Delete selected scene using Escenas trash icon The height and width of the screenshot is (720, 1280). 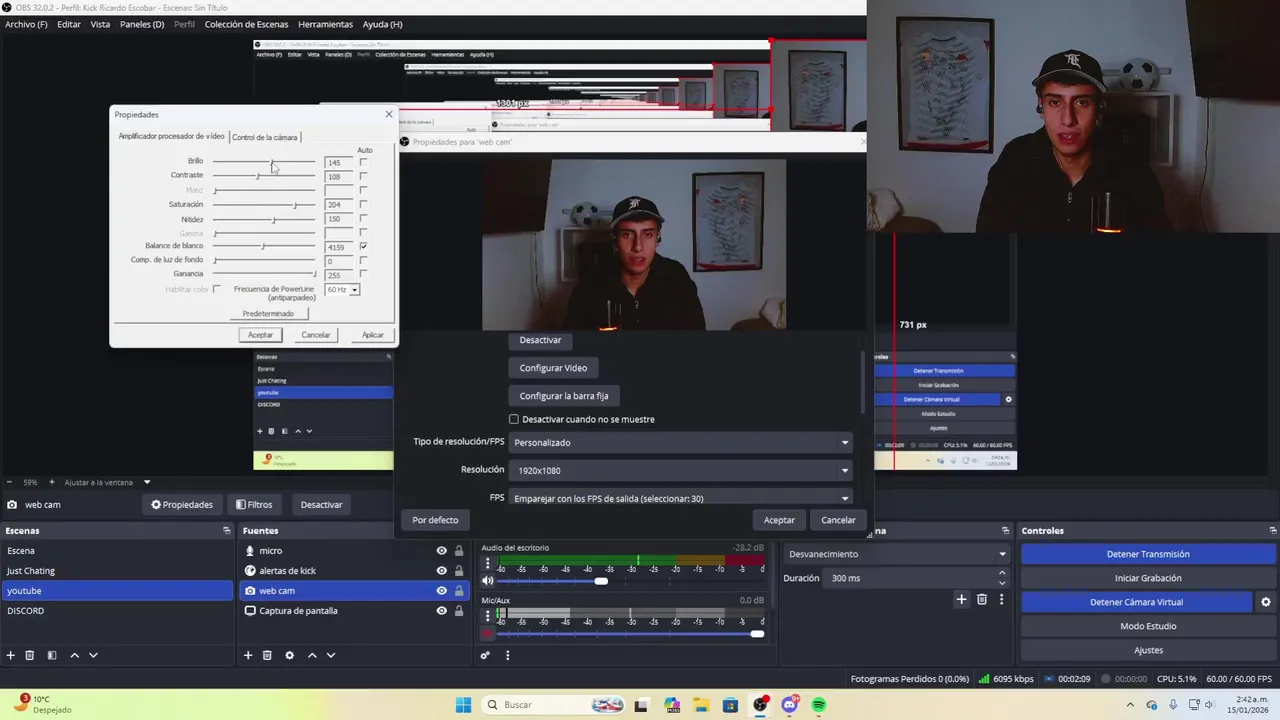click(x=30, y=655)
